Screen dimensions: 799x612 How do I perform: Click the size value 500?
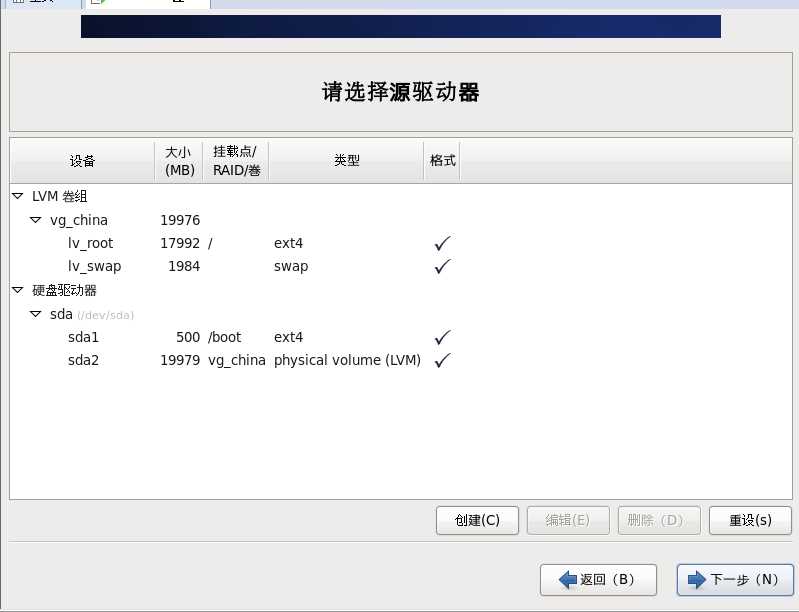point(188,337)
